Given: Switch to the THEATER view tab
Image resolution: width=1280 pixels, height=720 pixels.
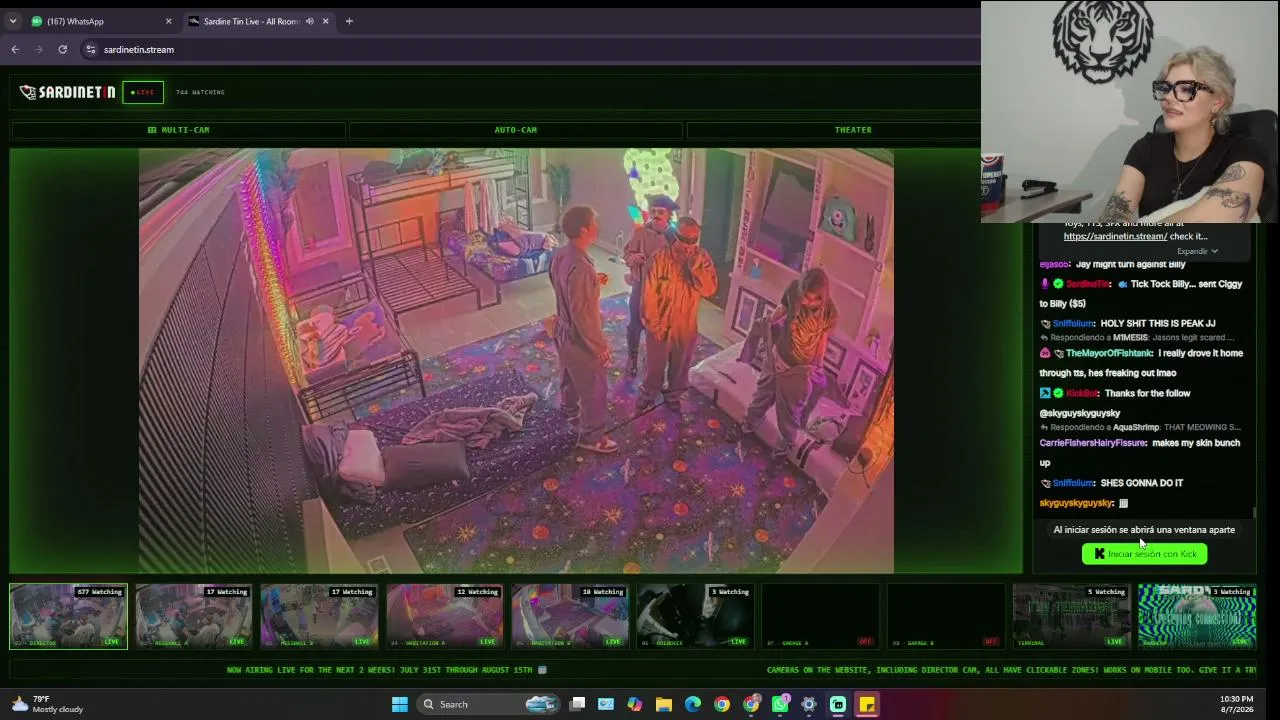Looking at the screenshot, I should (853, 130).
